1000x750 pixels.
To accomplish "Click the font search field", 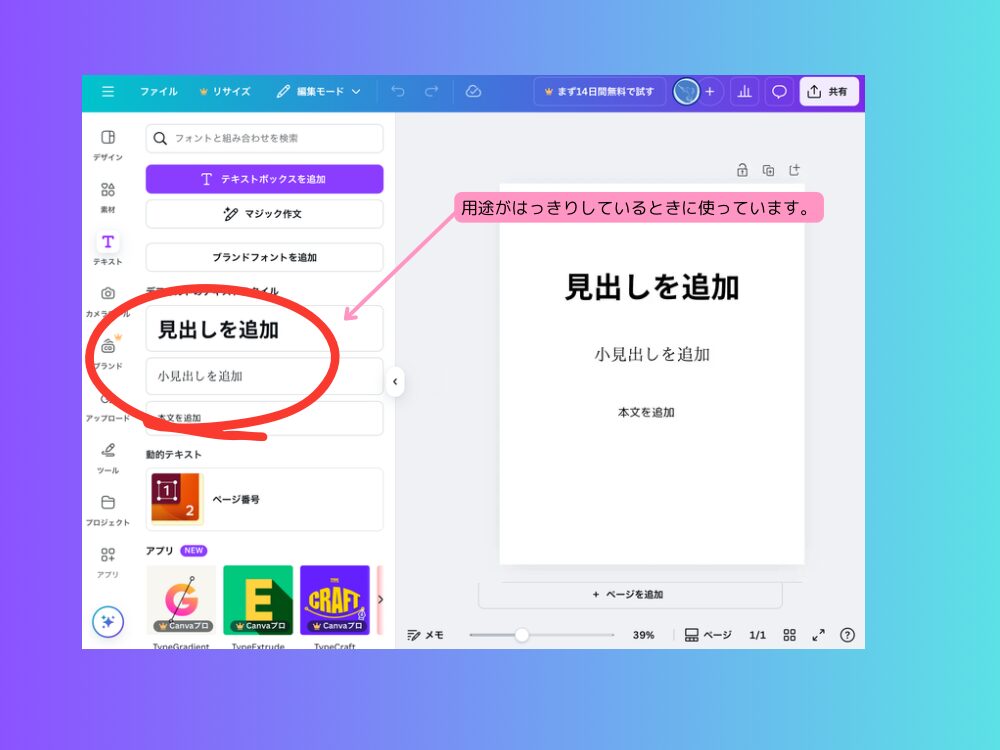I will [x=264, y=138].
